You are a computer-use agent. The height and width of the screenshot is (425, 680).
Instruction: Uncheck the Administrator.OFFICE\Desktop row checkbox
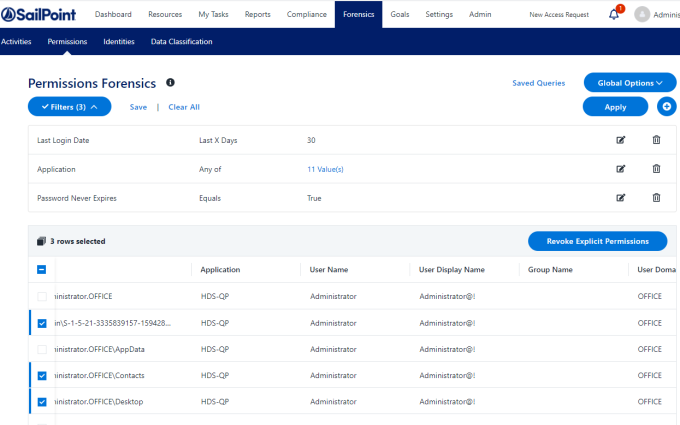point(41,402)
